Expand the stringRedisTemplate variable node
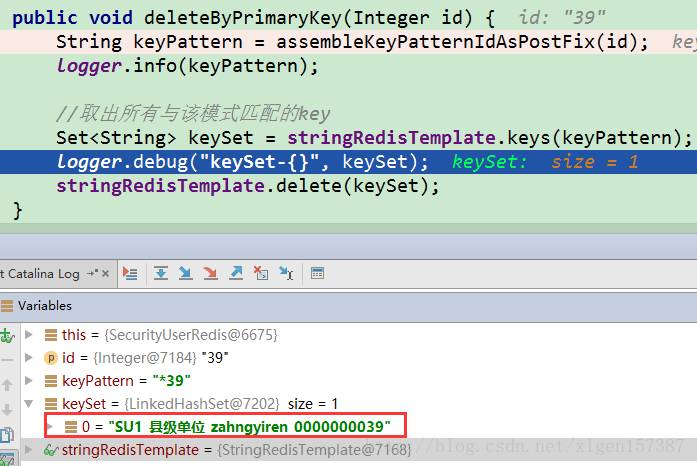697x466 pixels. (29, 450)
